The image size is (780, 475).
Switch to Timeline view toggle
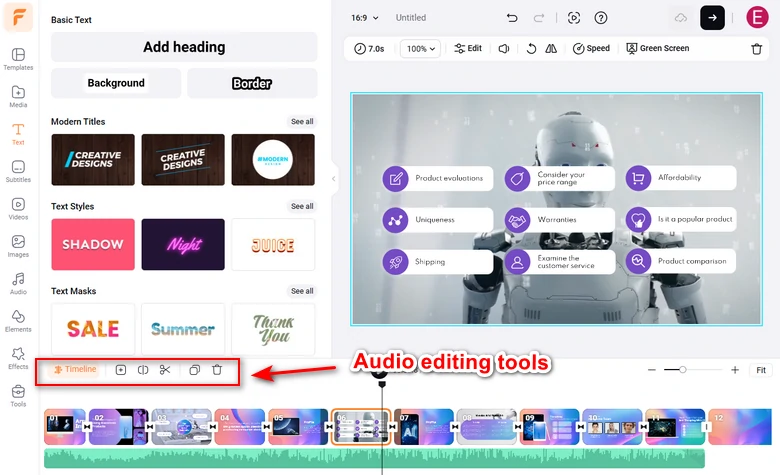(75, 369)
